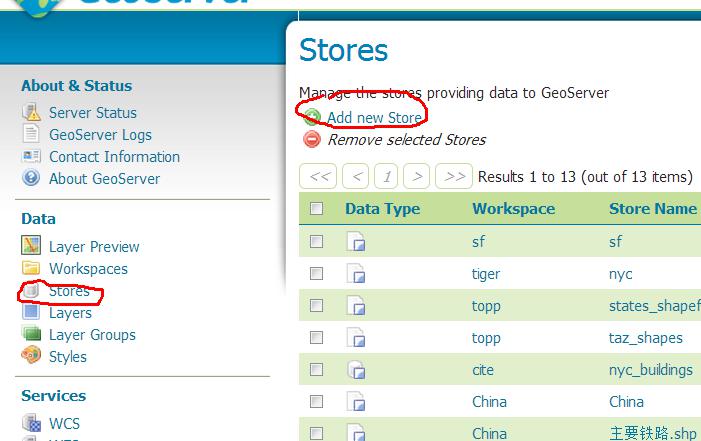The width and height of the screenshot is (701, 441).
Task: Open About GeoServer page
Action: [105, 178]
